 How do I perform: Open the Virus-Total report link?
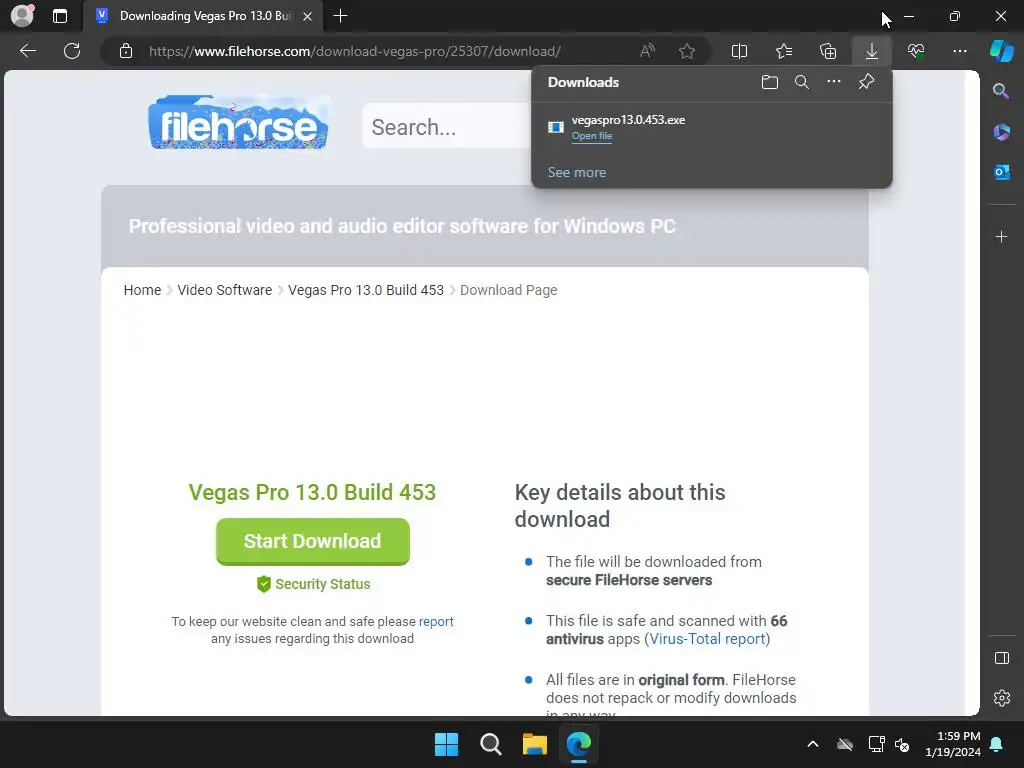click(707, 639)
